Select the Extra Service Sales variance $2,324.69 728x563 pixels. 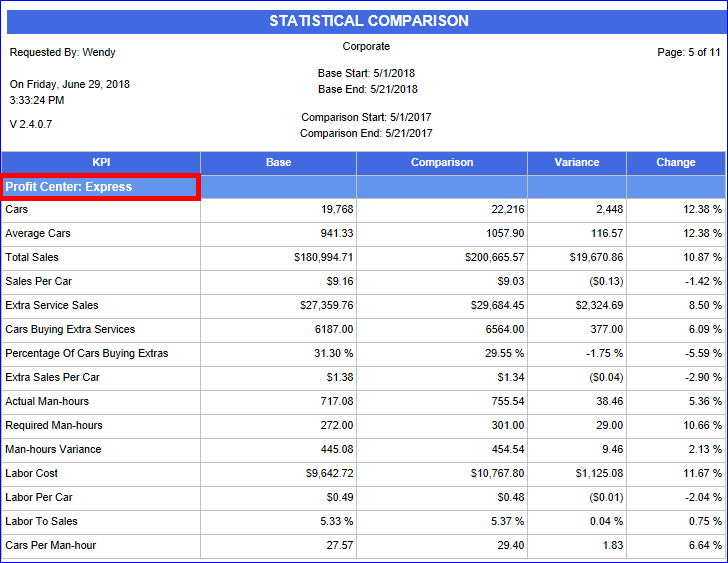594,306
